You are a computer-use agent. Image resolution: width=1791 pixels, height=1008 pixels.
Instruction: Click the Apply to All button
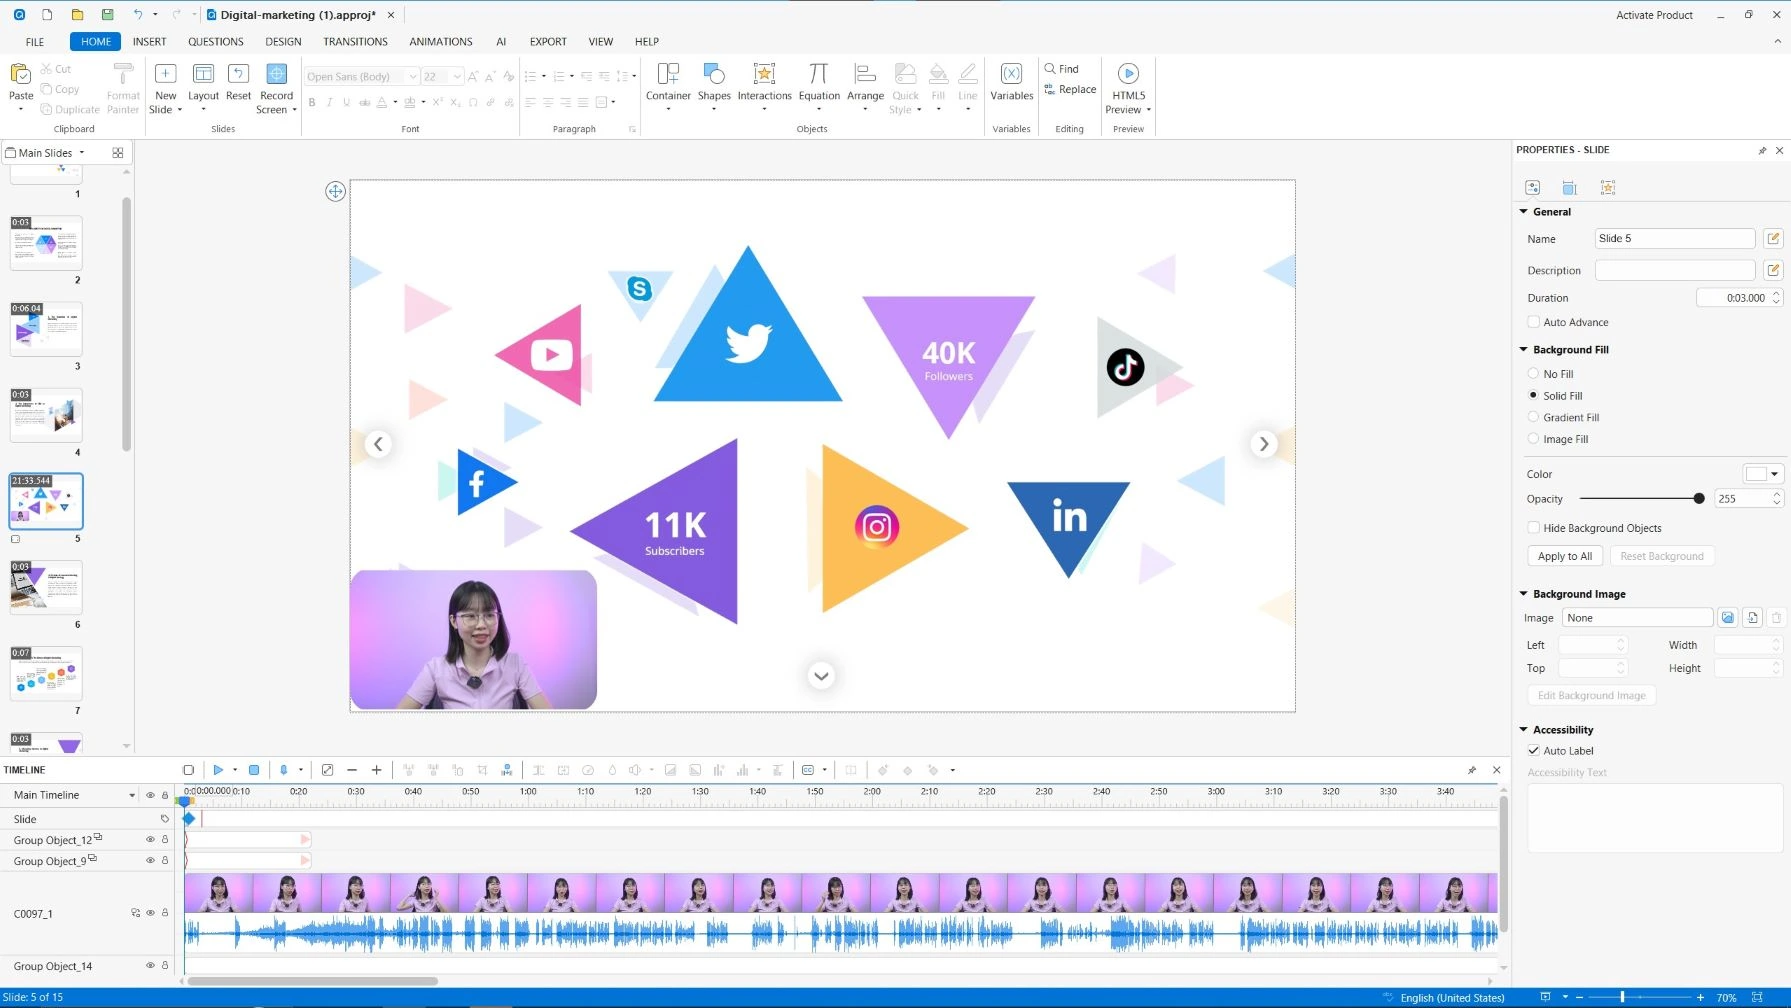1564,556
